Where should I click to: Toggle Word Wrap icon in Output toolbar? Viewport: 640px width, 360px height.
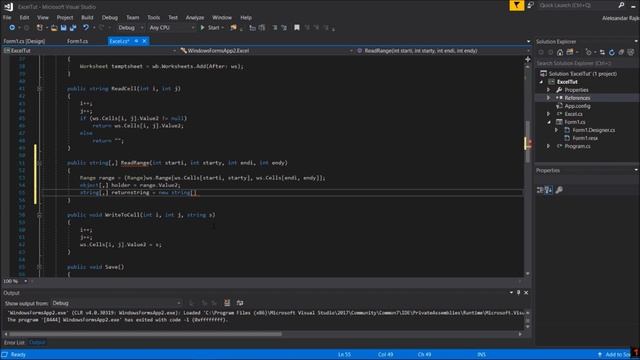[240, 303]
